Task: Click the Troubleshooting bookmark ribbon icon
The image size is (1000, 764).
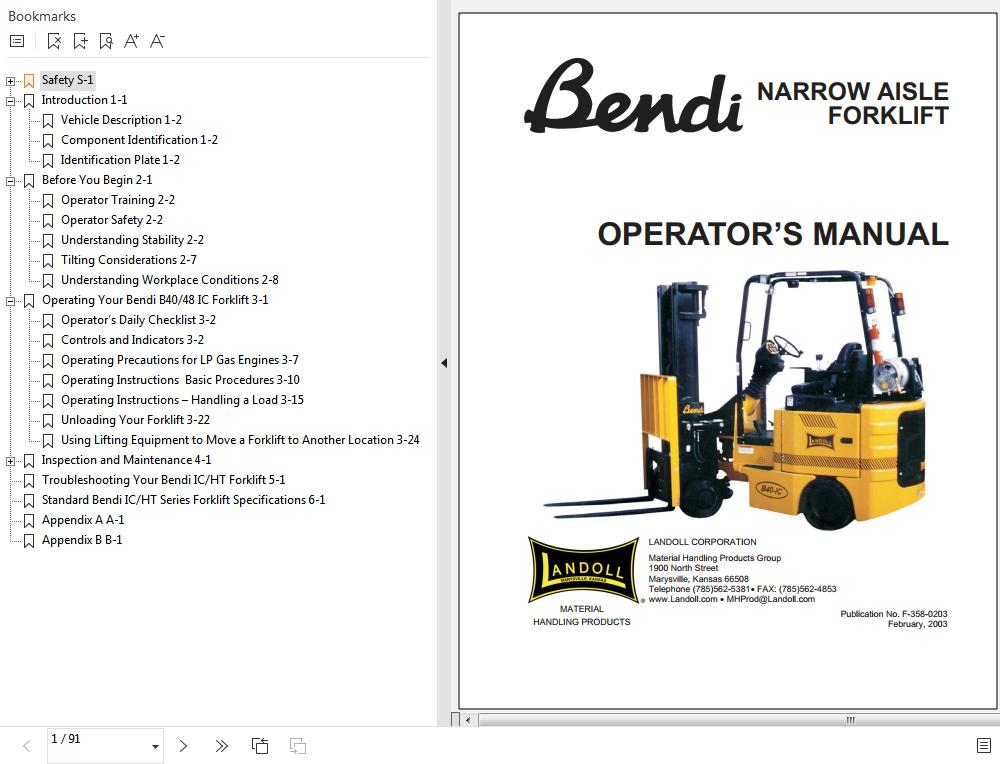Action: click(29, 481)
